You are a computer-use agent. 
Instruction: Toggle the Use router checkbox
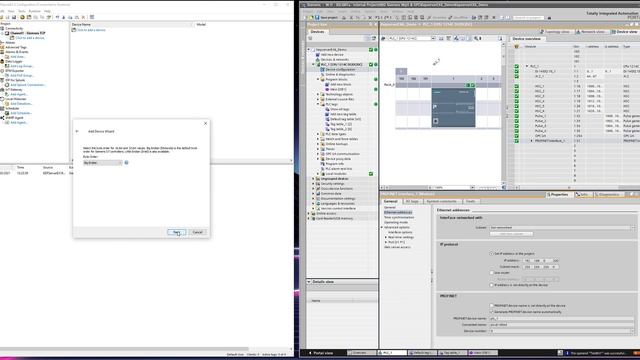tap(491, 273)
